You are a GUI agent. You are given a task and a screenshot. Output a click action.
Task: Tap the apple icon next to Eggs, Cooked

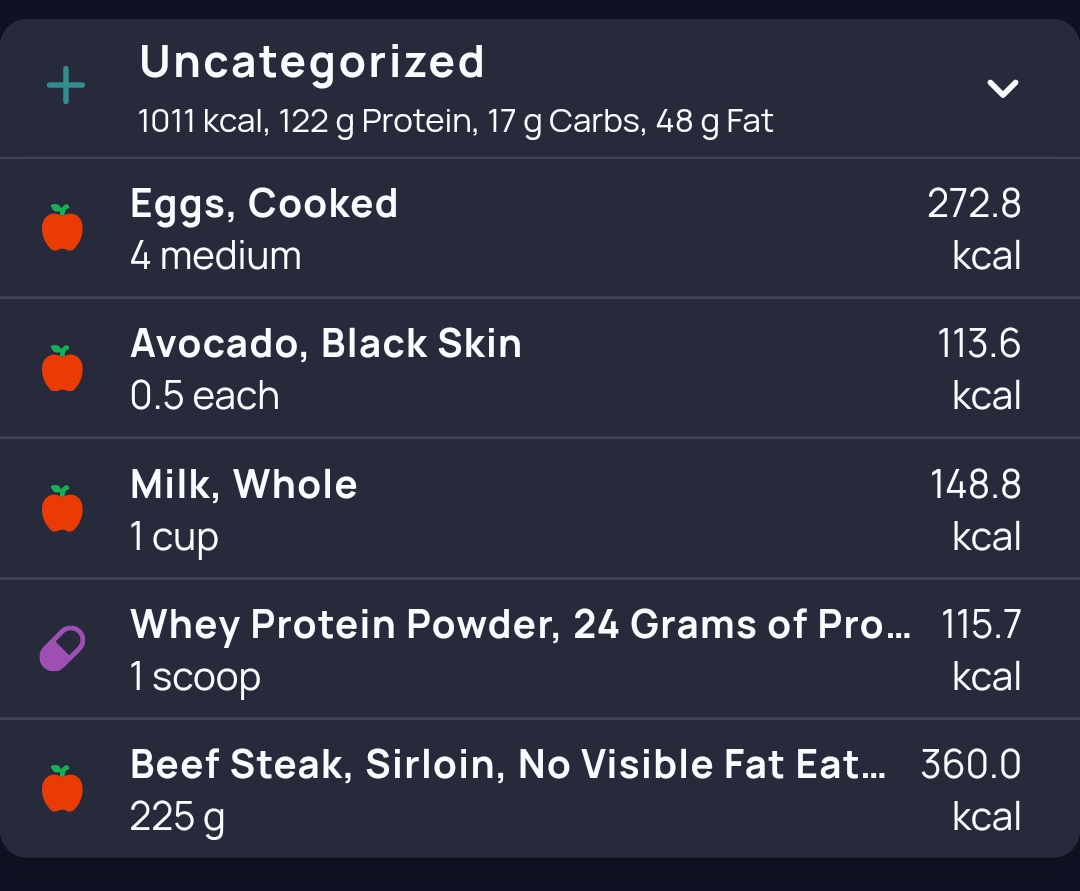[62, 227]
